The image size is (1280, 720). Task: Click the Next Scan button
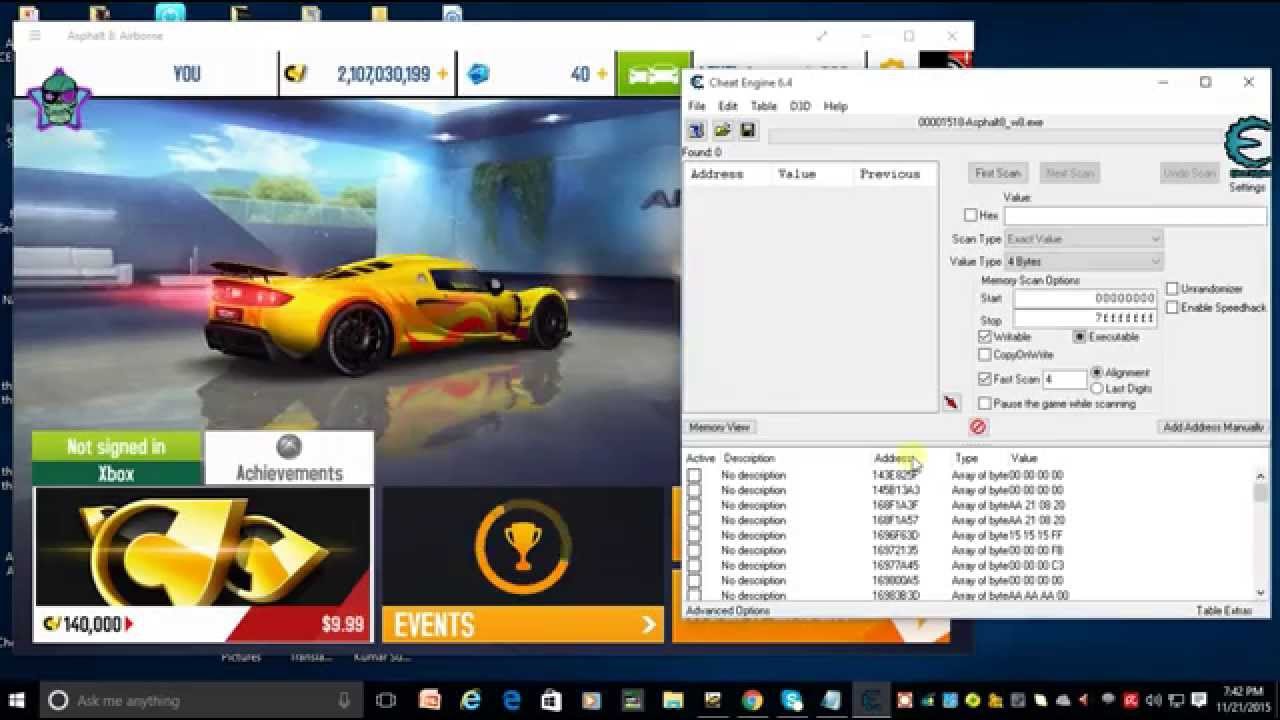coord(1069,173)
